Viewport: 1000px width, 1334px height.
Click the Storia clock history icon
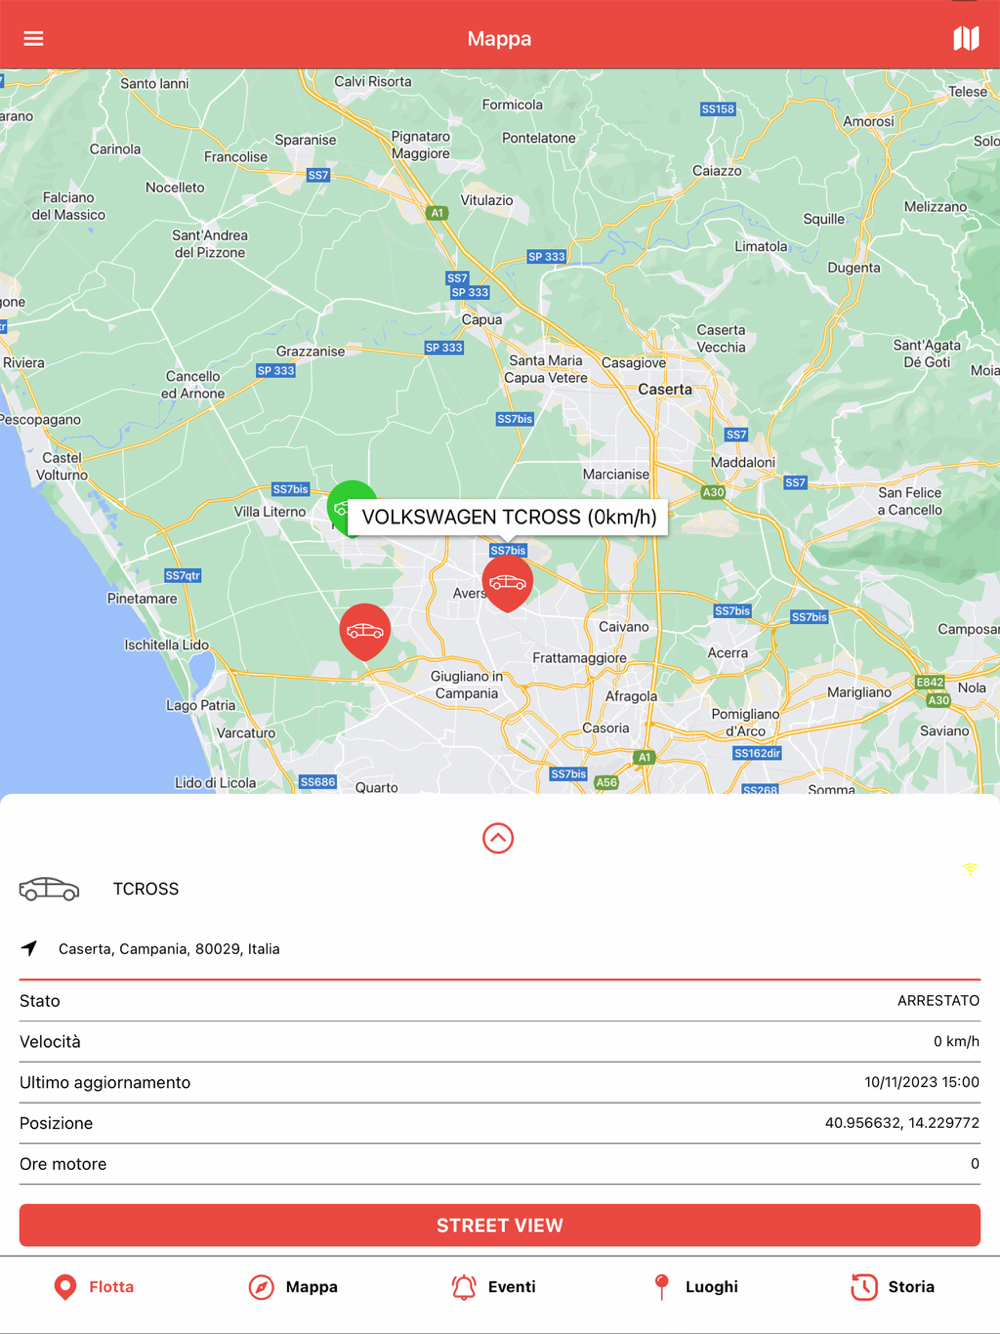click(x=864, y=1287)
